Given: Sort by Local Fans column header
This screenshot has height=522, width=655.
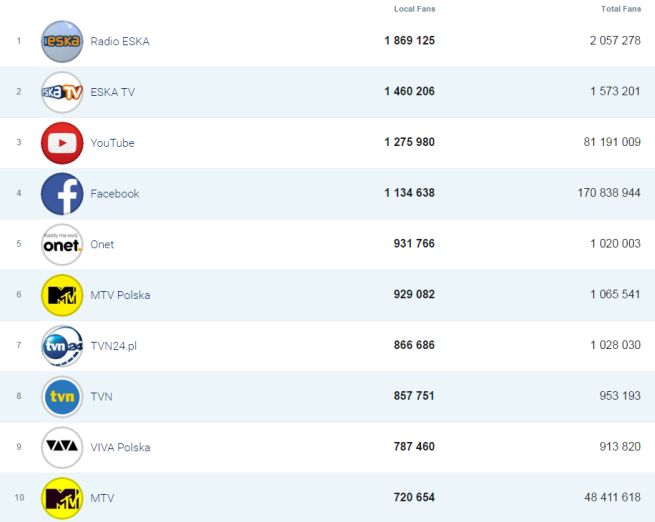Looking at the screenshot, I should click(414, 9).
